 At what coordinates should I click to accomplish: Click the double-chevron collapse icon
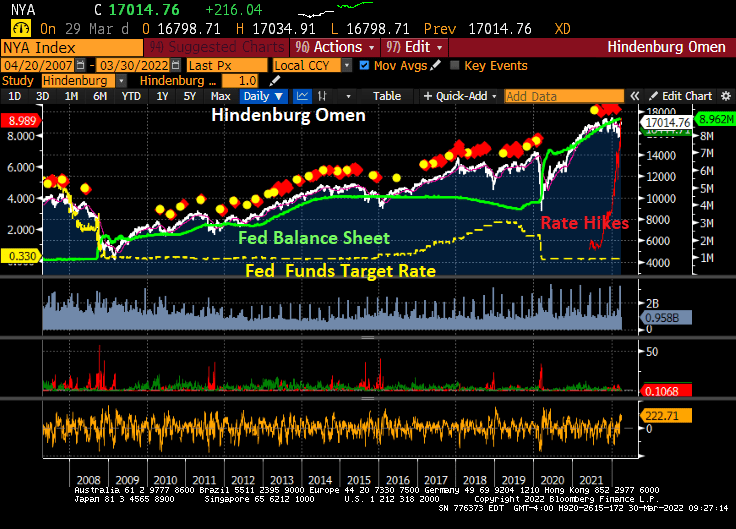[638, 96]
